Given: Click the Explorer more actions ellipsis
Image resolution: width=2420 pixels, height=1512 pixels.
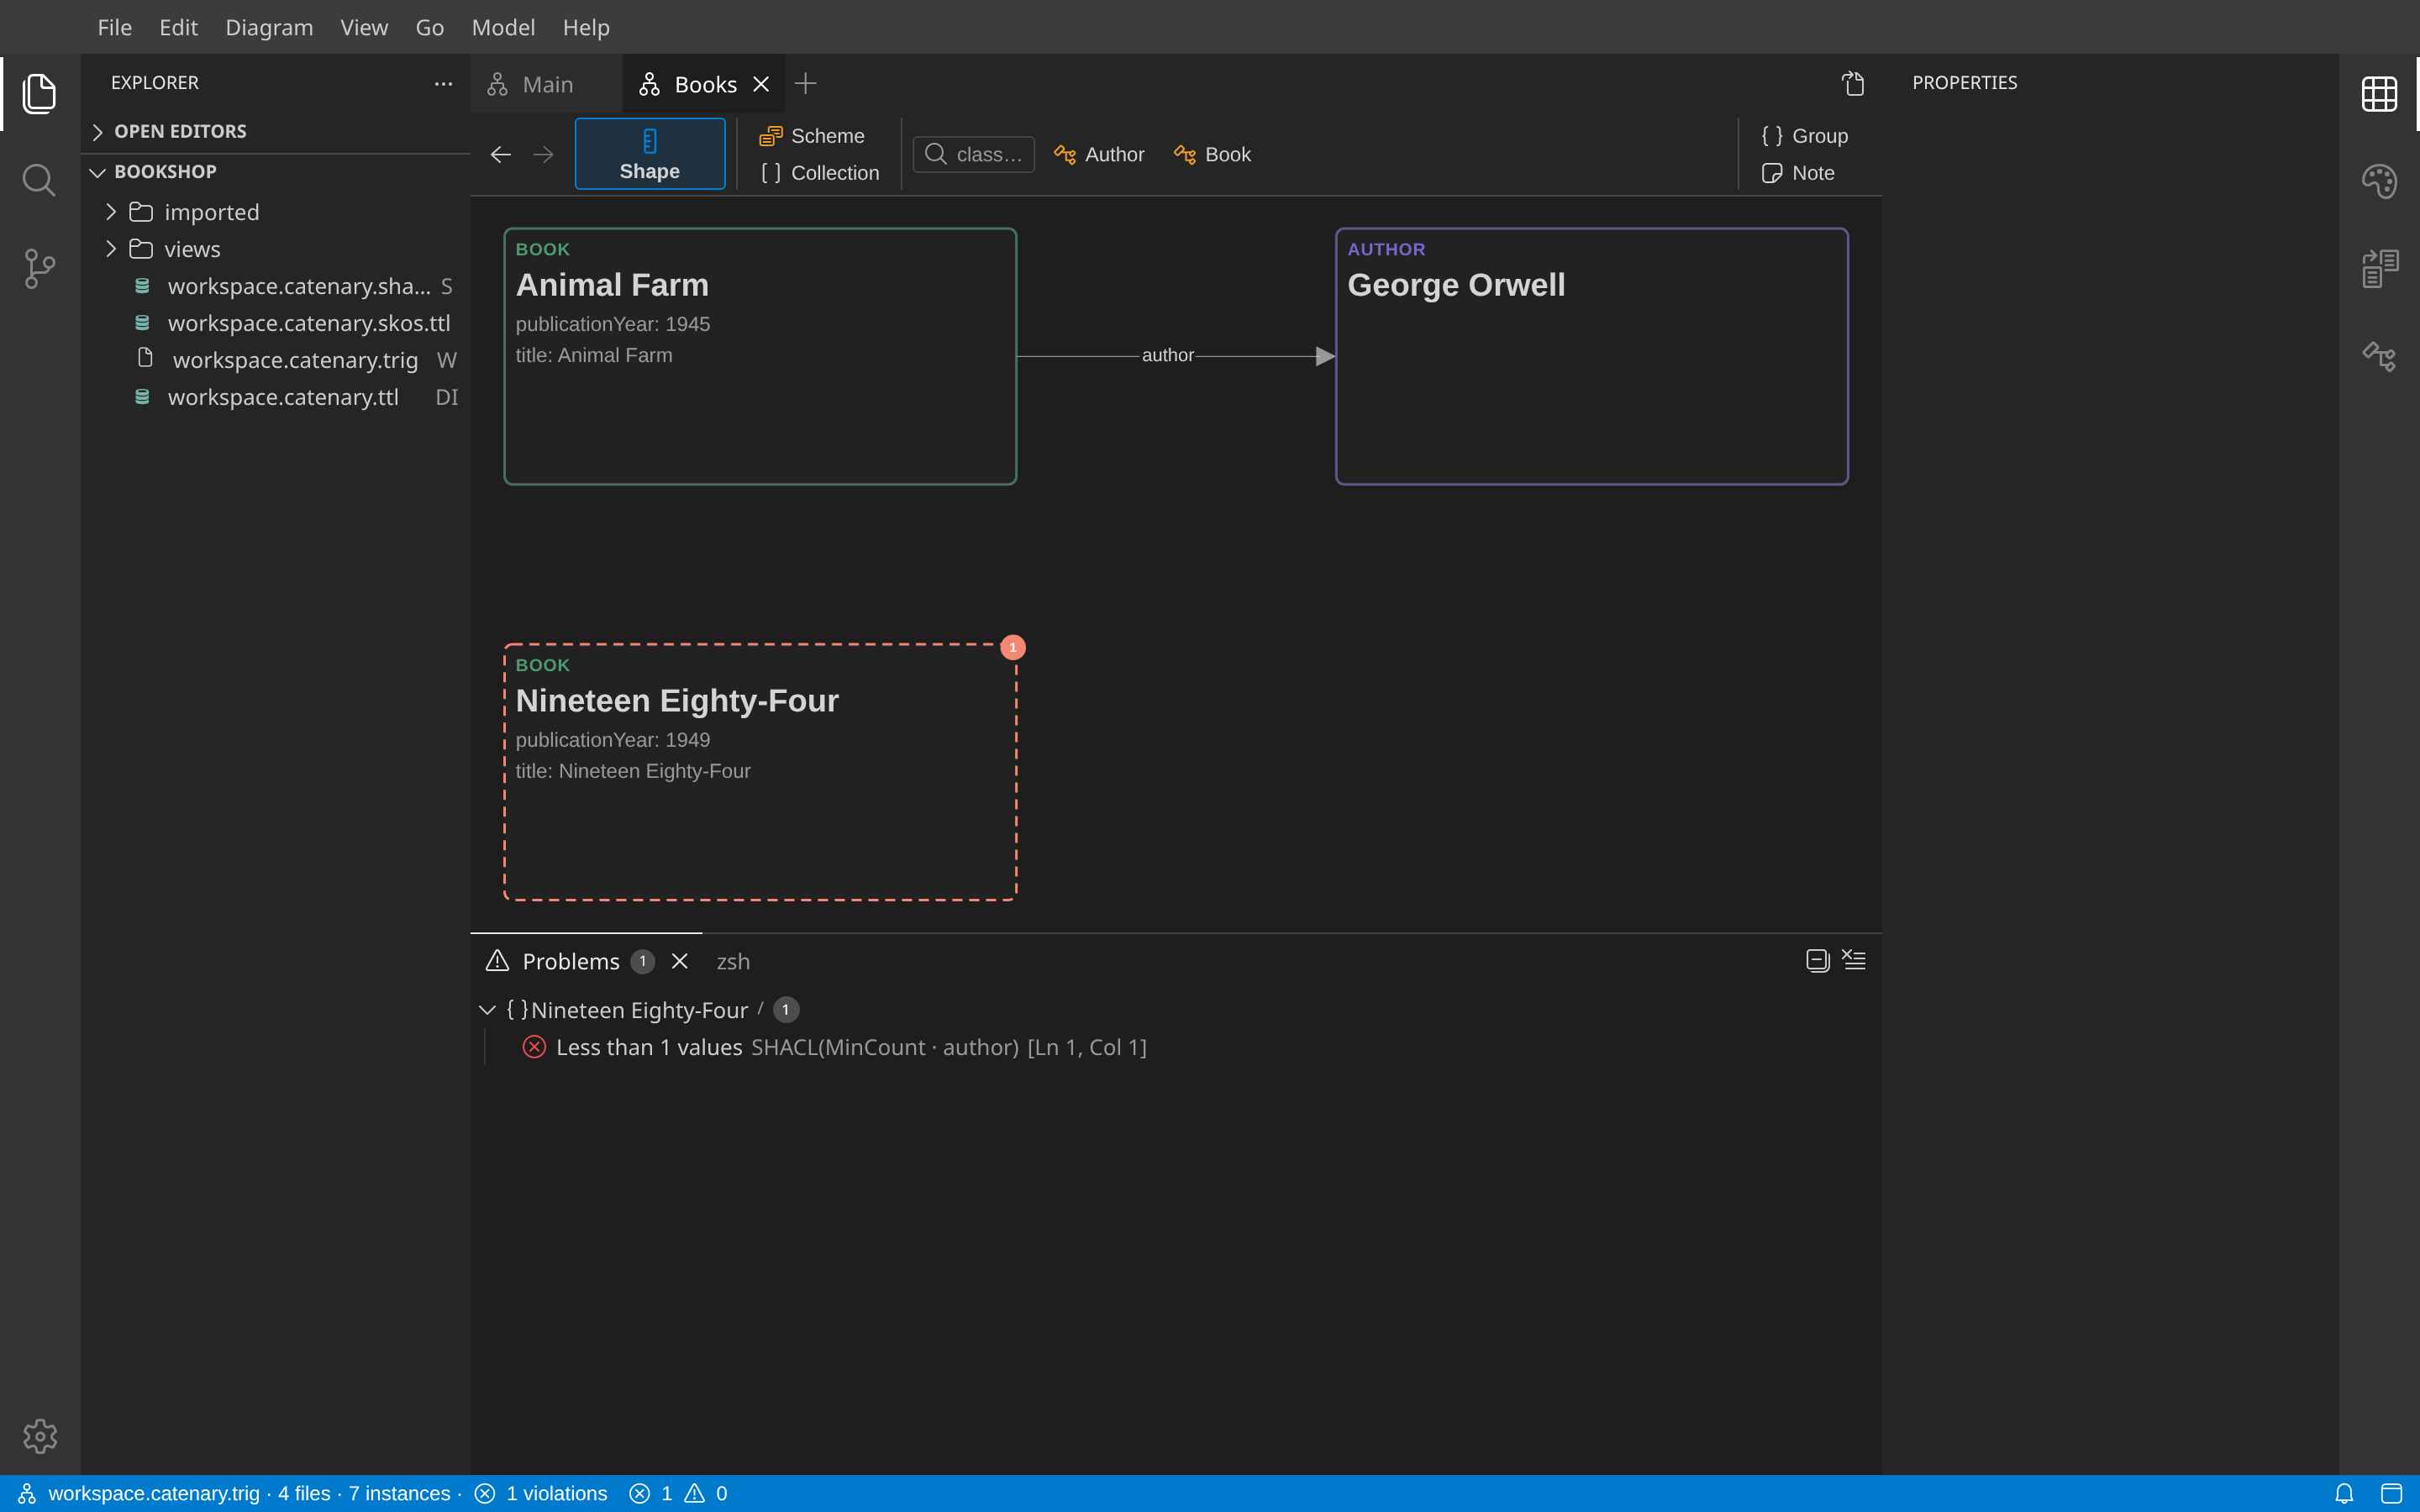Looking at the screenshot, I should coord(443,83).
